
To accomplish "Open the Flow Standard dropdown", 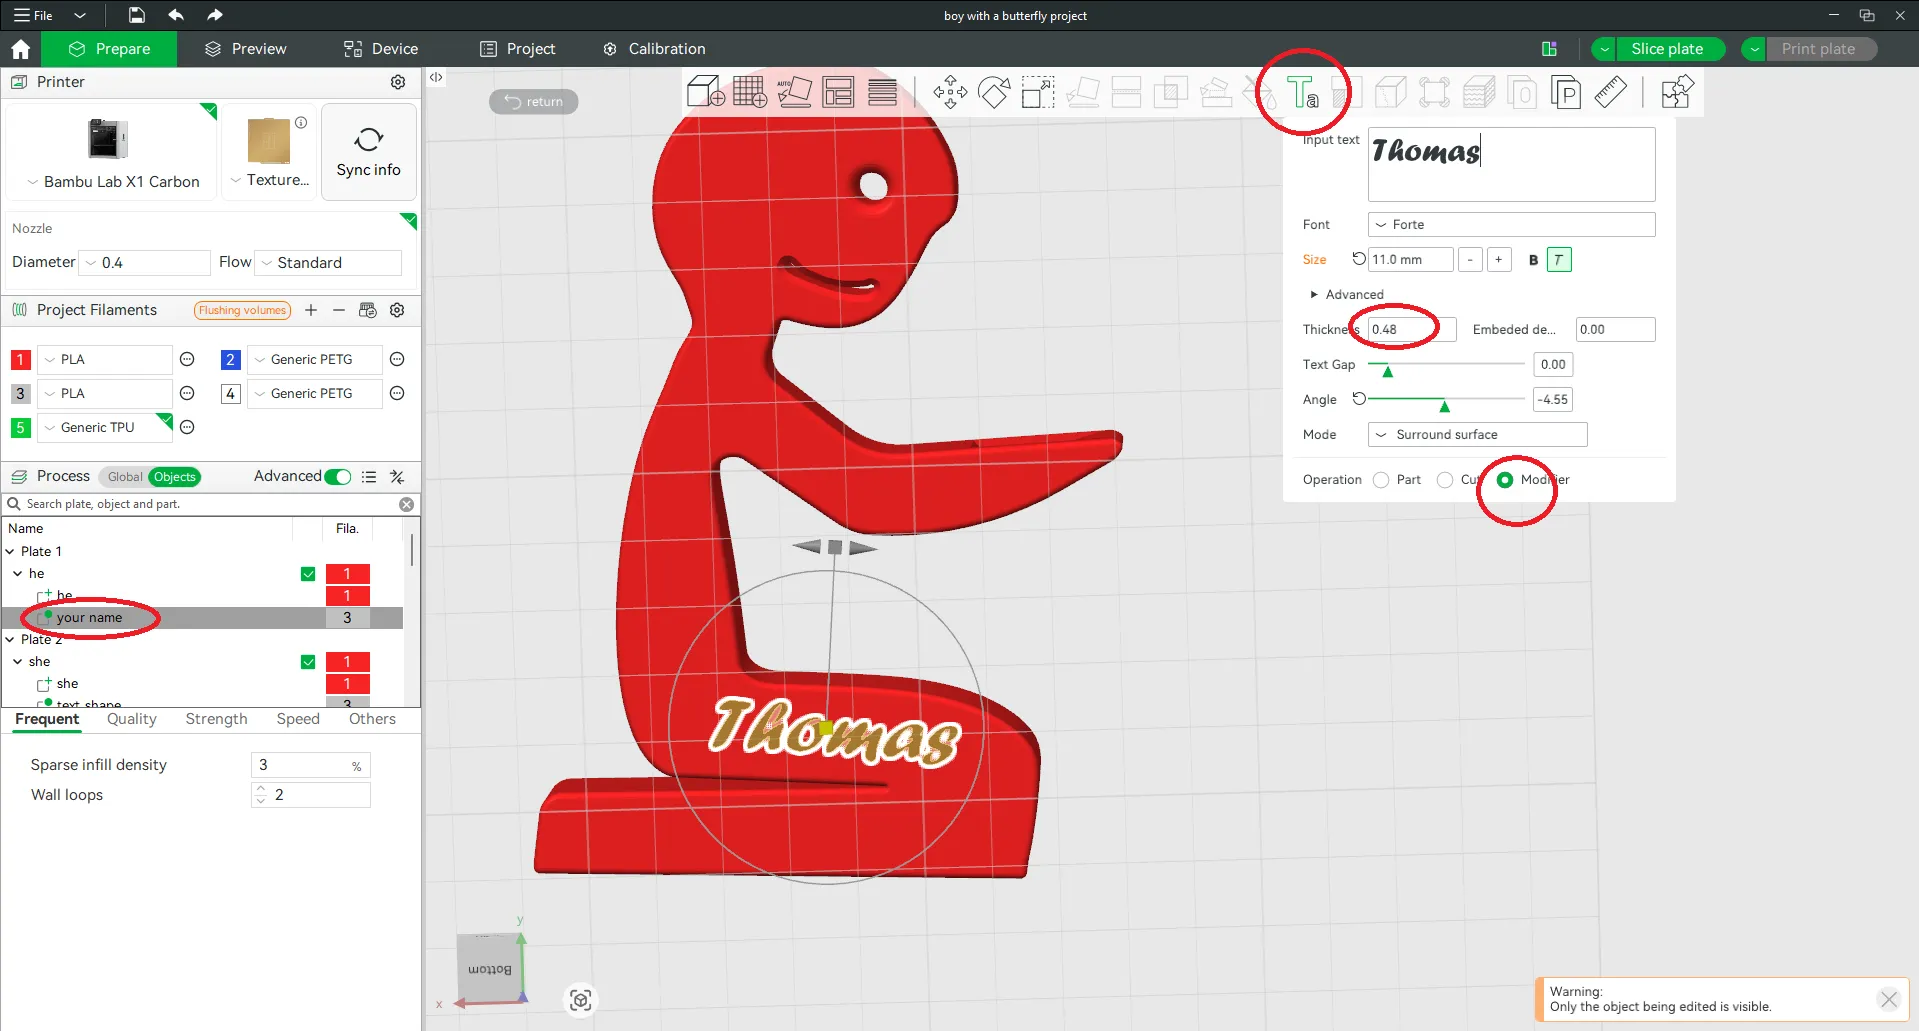I will pyautogui.click(x=328, y=263).
